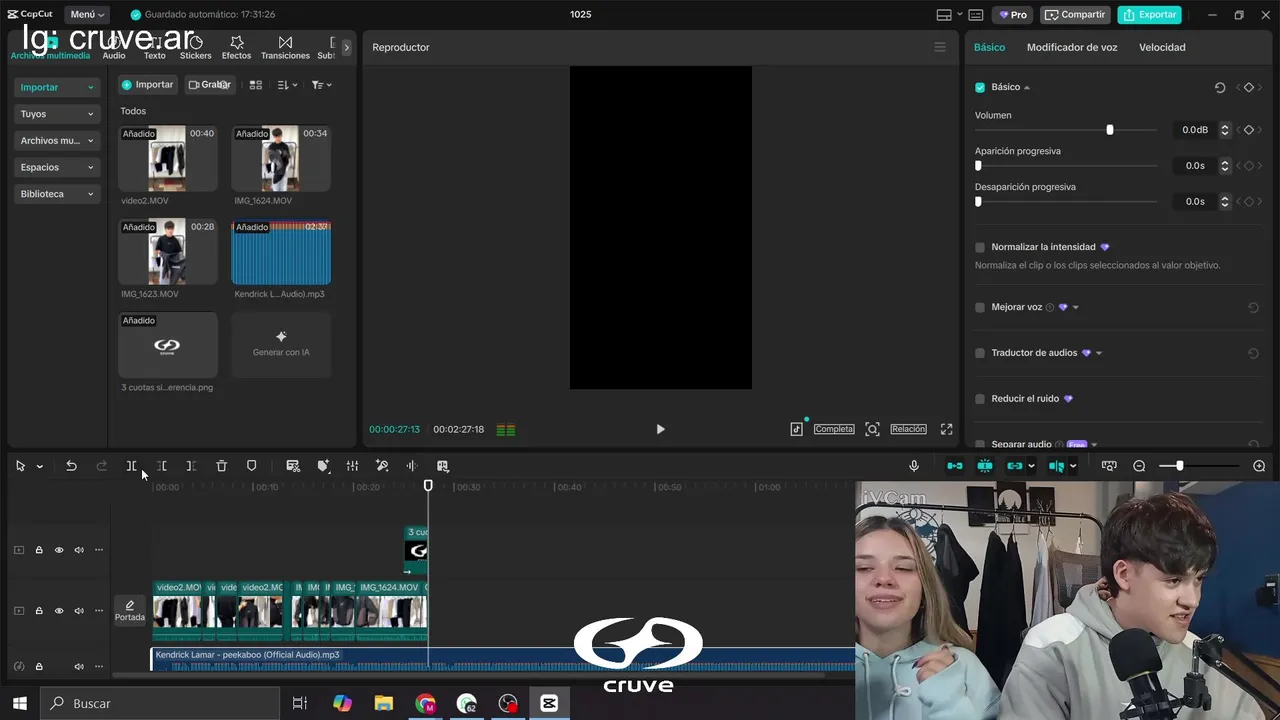Reset Básico settings with circular arrow
Viewport: 1280px width, 720px height.
pyautogui.click(x=1220, y=88)
